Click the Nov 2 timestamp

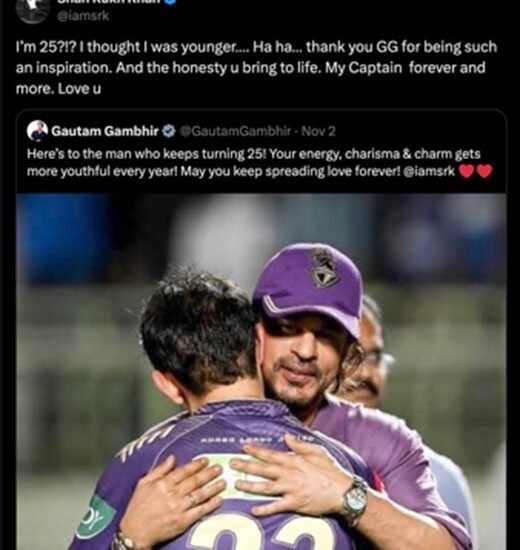318,131
